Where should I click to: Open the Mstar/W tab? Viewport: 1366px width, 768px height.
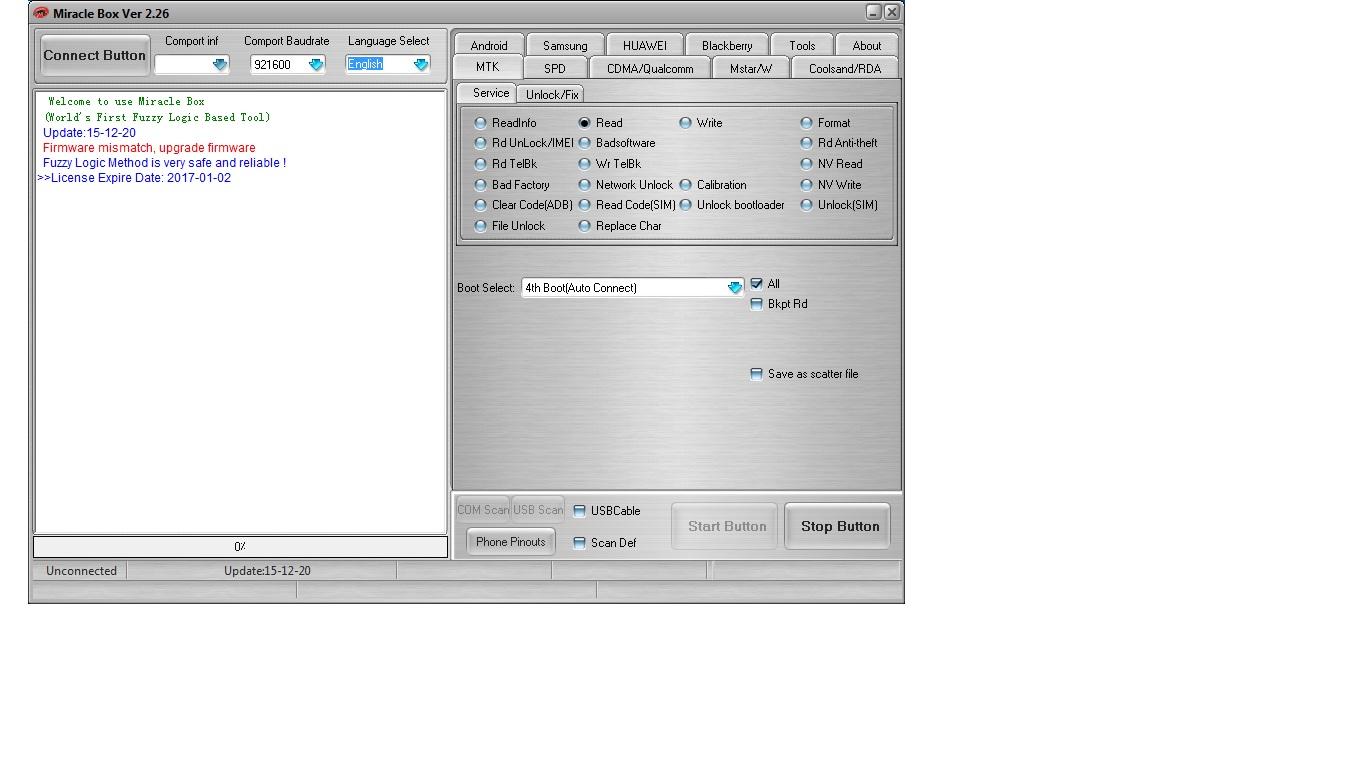[x=751, y=68]
